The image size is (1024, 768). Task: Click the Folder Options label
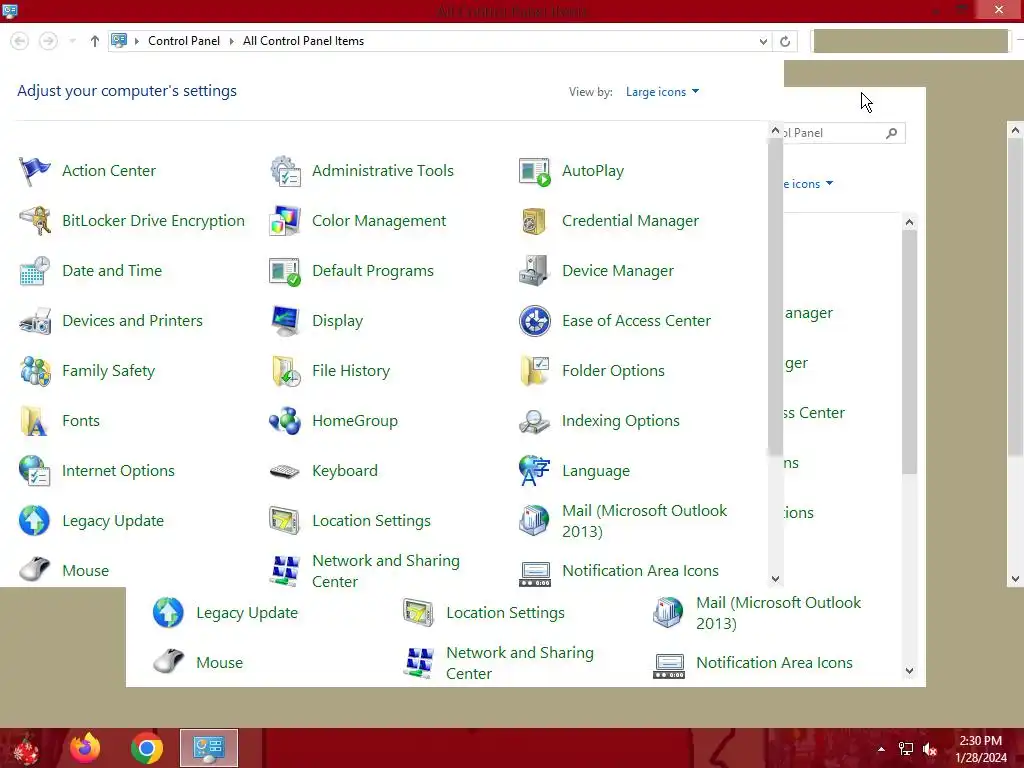(x=613, y=371)
